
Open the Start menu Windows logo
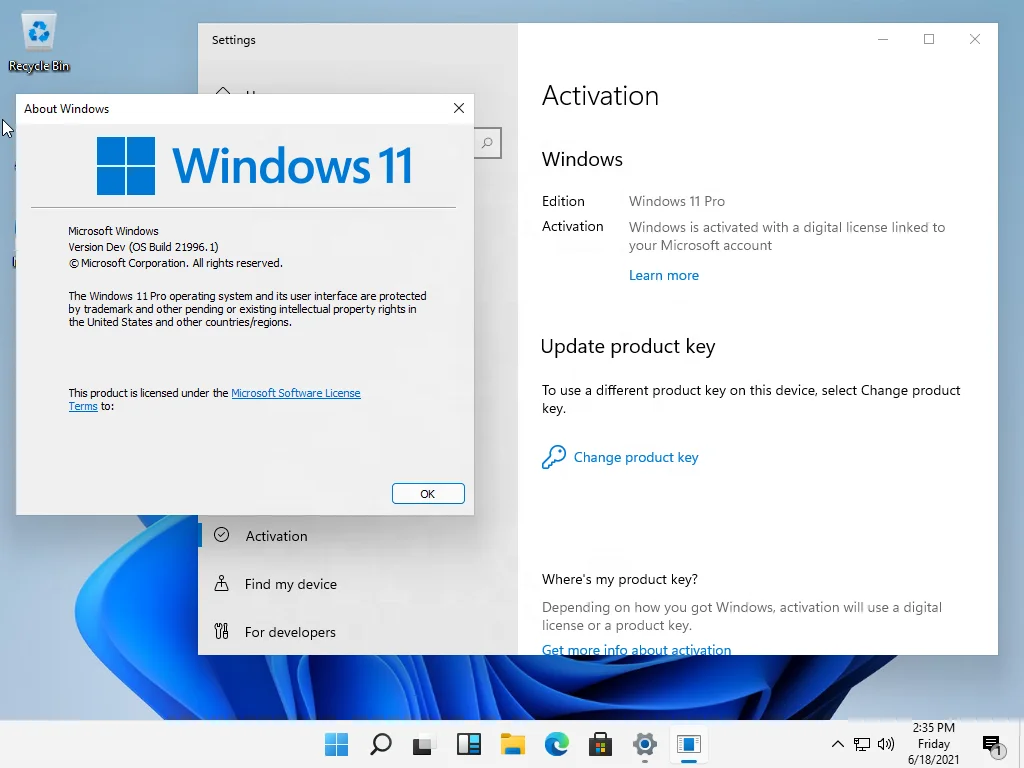point(337,744)
